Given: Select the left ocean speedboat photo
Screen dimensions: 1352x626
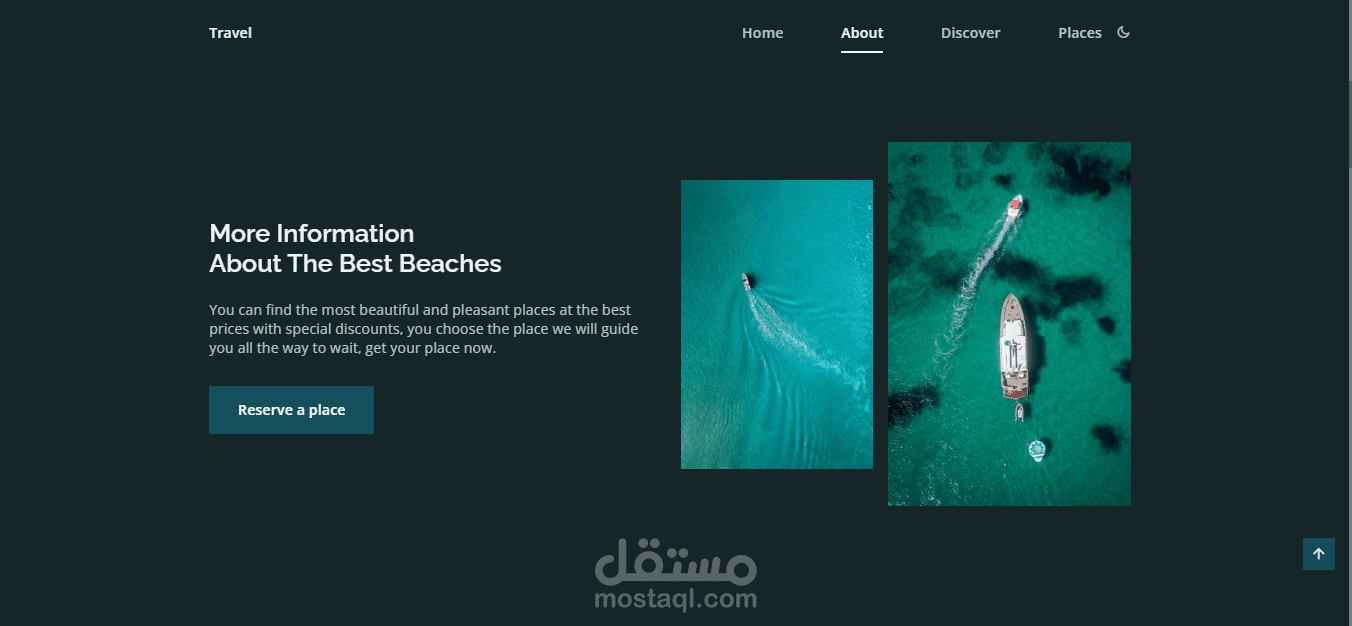Looking at the screenshot, I should [777, 324].
